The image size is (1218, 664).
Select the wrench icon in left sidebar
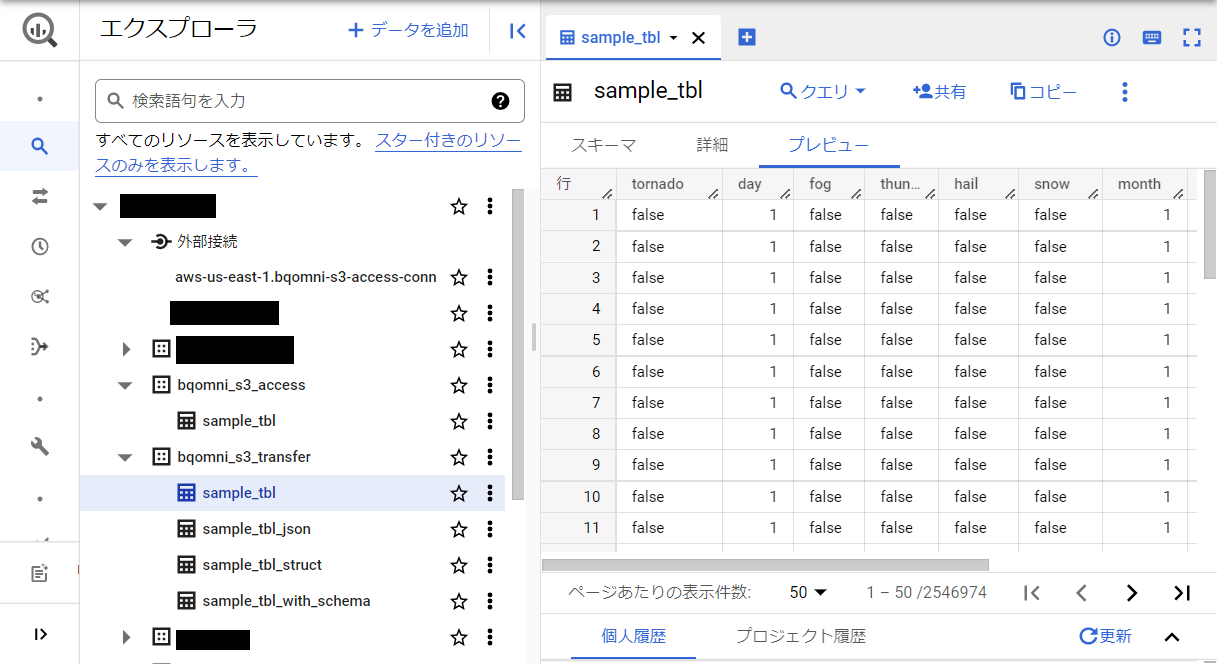[x=40, y=447]
